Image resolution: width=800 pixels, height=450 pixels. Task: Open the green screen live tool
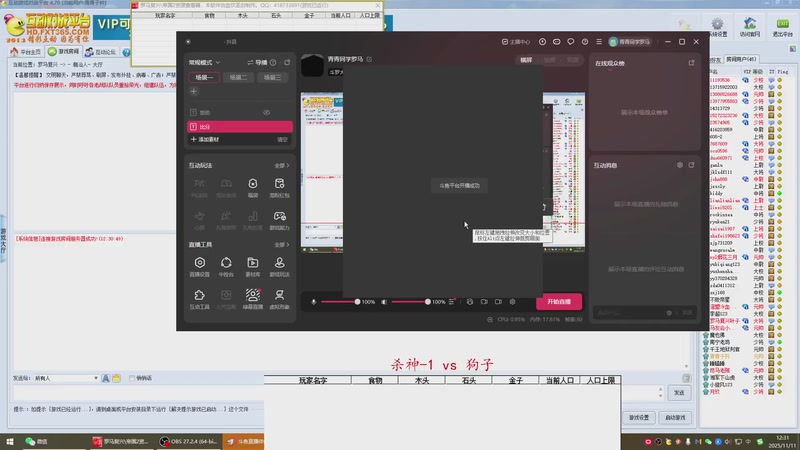tap(253, 299)
